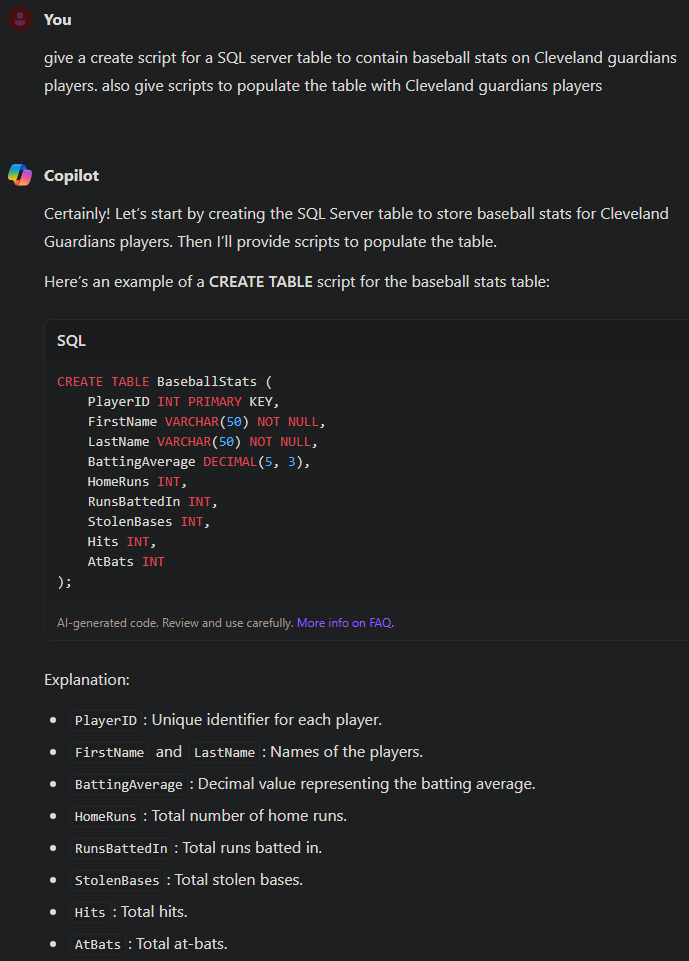The width and height of the screenshot is (689, 961).
Task: Click the "You" sender name
Action: (58, 19)
